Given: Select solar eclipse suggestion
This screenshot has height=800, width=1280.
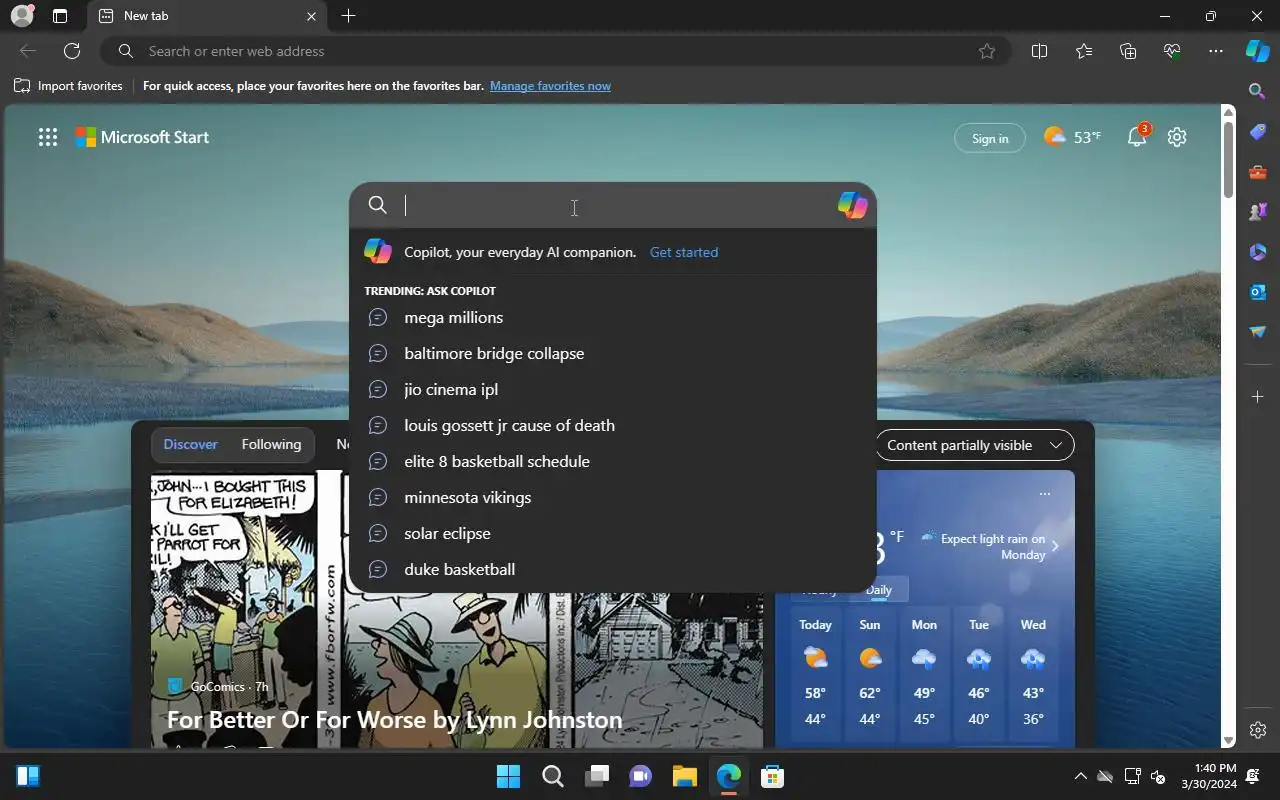Looking at the screenshot, I should click(x=612, y=533).
